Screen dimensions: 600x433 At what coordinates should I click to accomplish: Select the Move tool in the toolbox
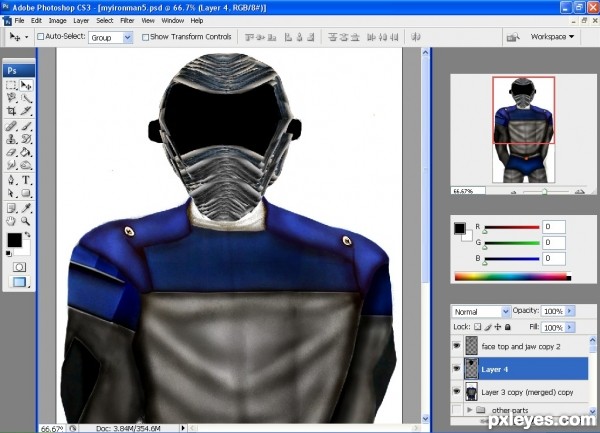26,85
